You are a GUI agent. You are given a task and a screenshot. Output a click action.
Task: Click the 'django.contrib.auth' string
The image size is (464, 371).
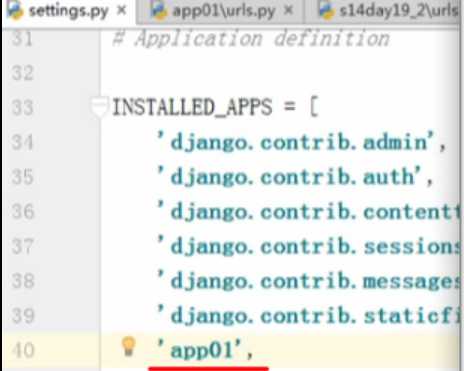click(289, 177)
